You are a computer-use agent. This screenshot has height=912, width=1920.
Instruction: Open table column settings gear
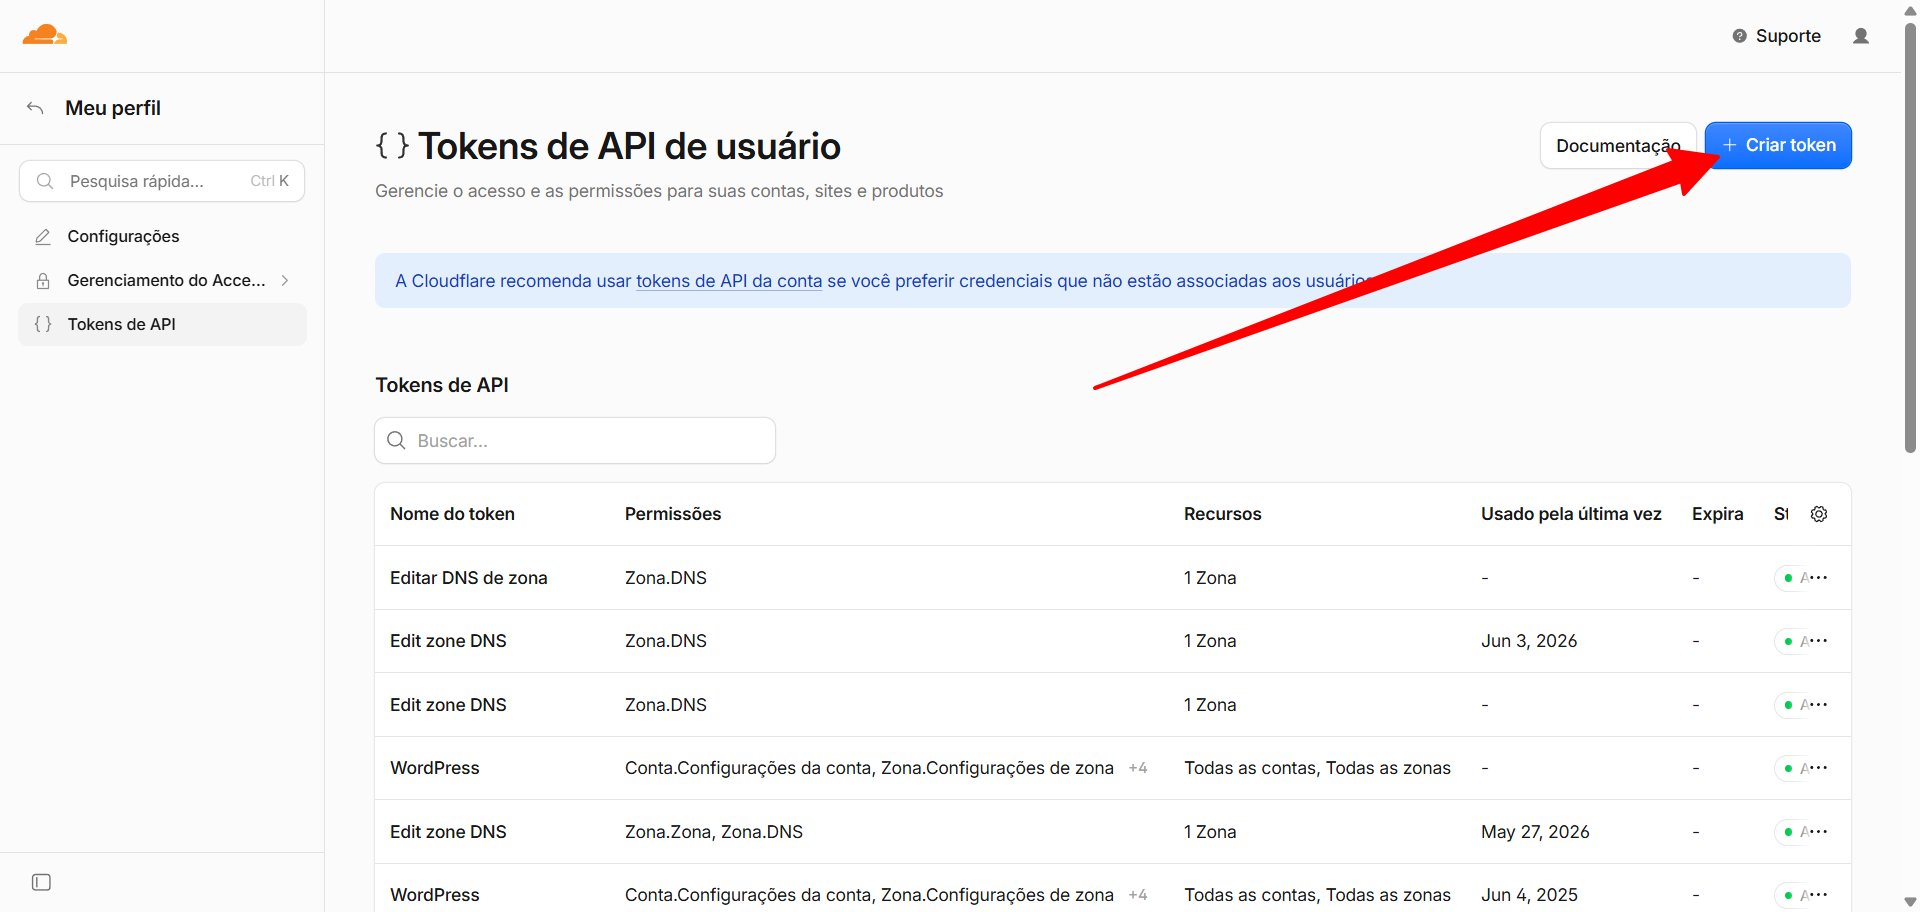tap(1819, 514)
